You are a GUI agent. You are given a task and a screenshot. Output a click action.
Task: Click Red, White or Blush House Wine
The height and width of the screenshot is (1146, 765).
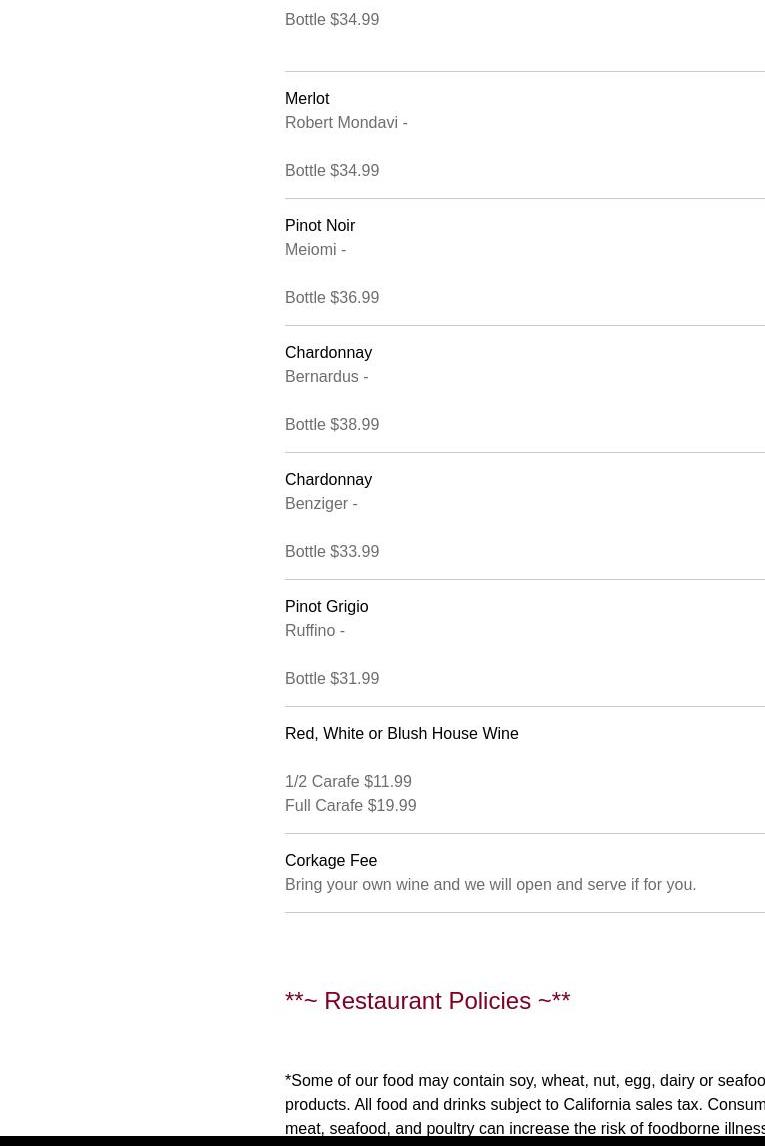coord(402,734)
